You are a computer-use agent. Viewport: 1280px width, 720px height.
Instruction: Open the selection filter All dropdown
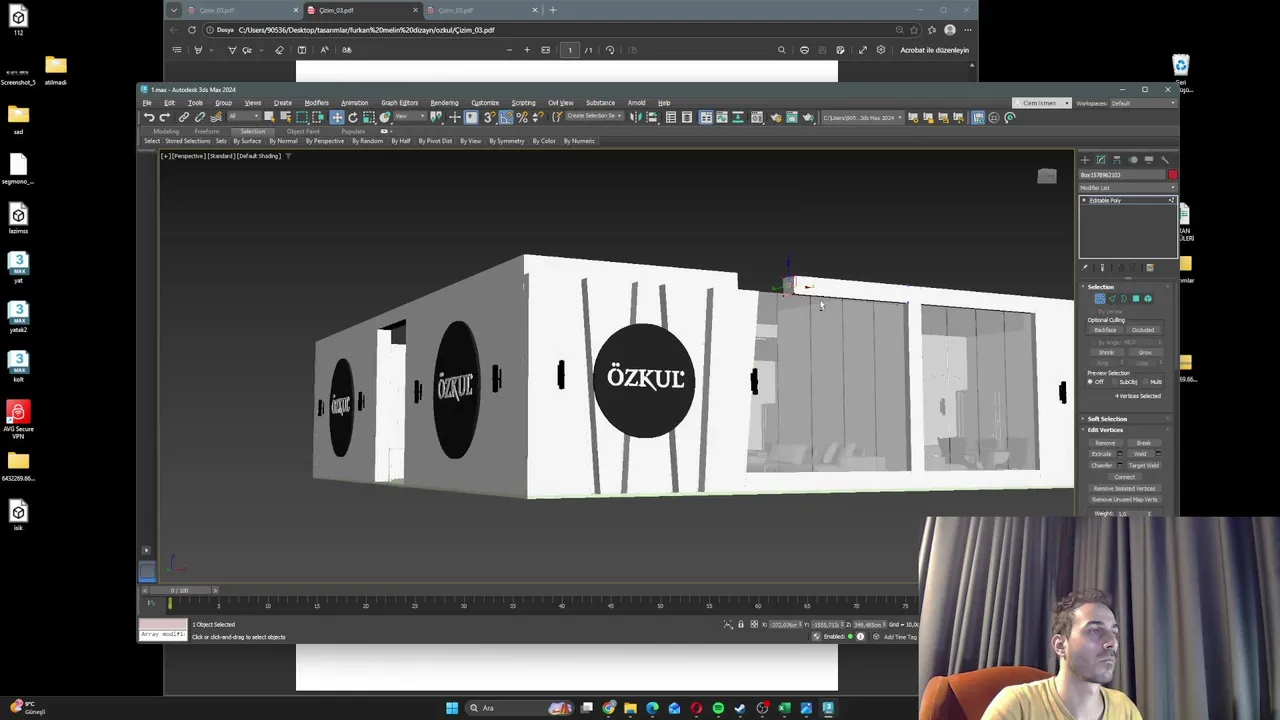click(x=245, y=117)
